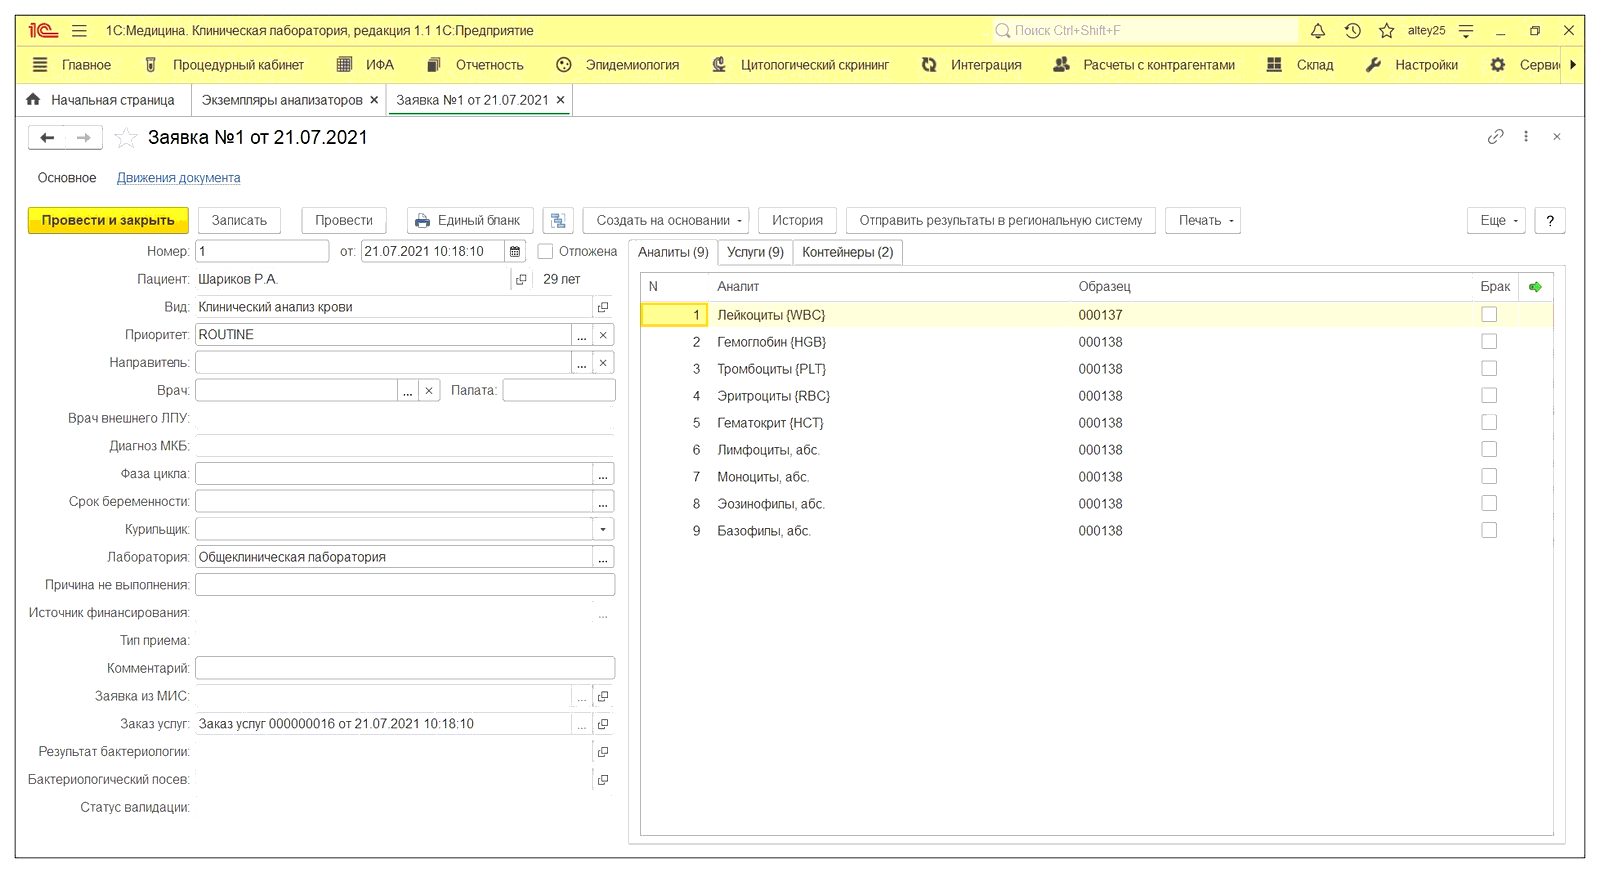Open selection for Направитель field

point(582,363)
